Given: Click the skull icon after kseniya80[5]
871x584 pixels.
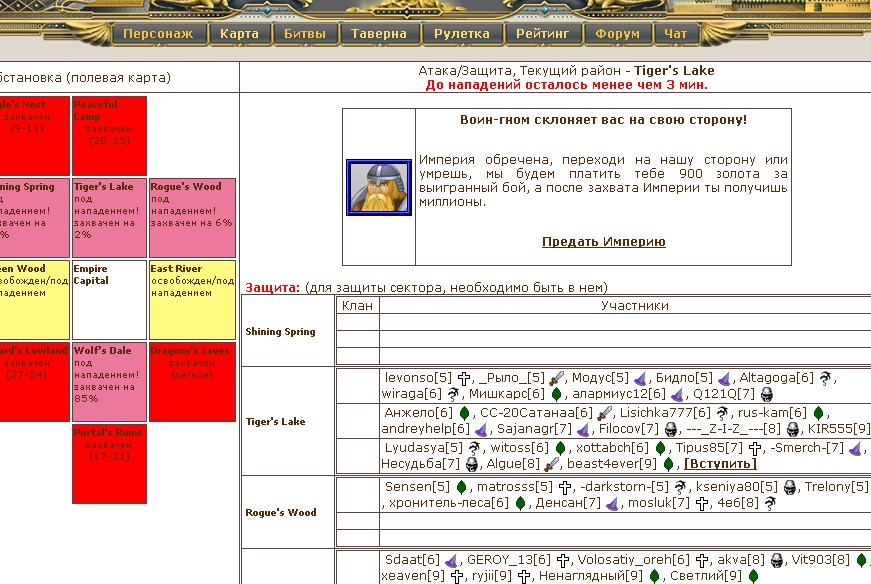Looking at the screenshot, I should click(790, 487).
